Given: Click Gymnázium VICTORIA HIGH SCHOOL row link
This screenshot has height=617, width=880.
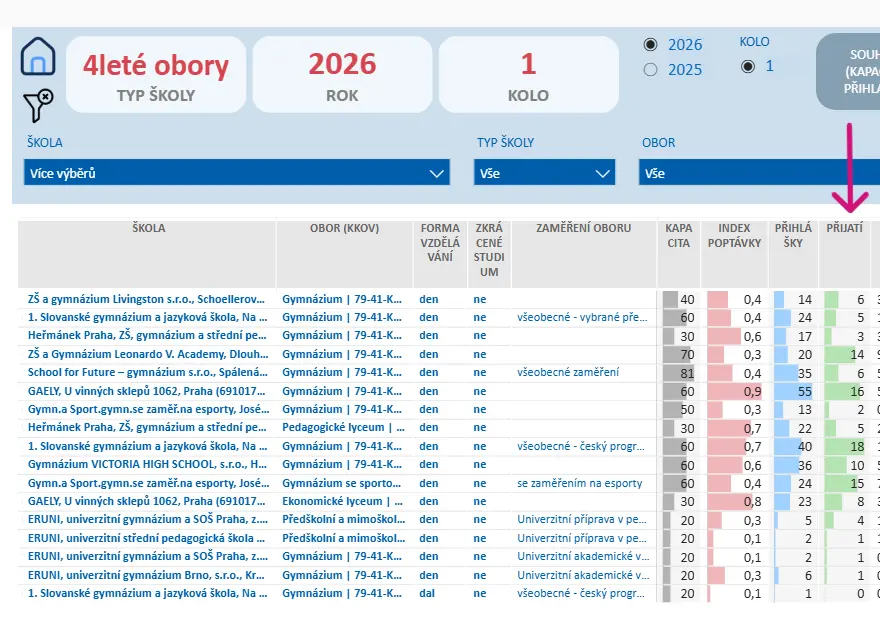Looking at the screenshot, I should (147, 464).
